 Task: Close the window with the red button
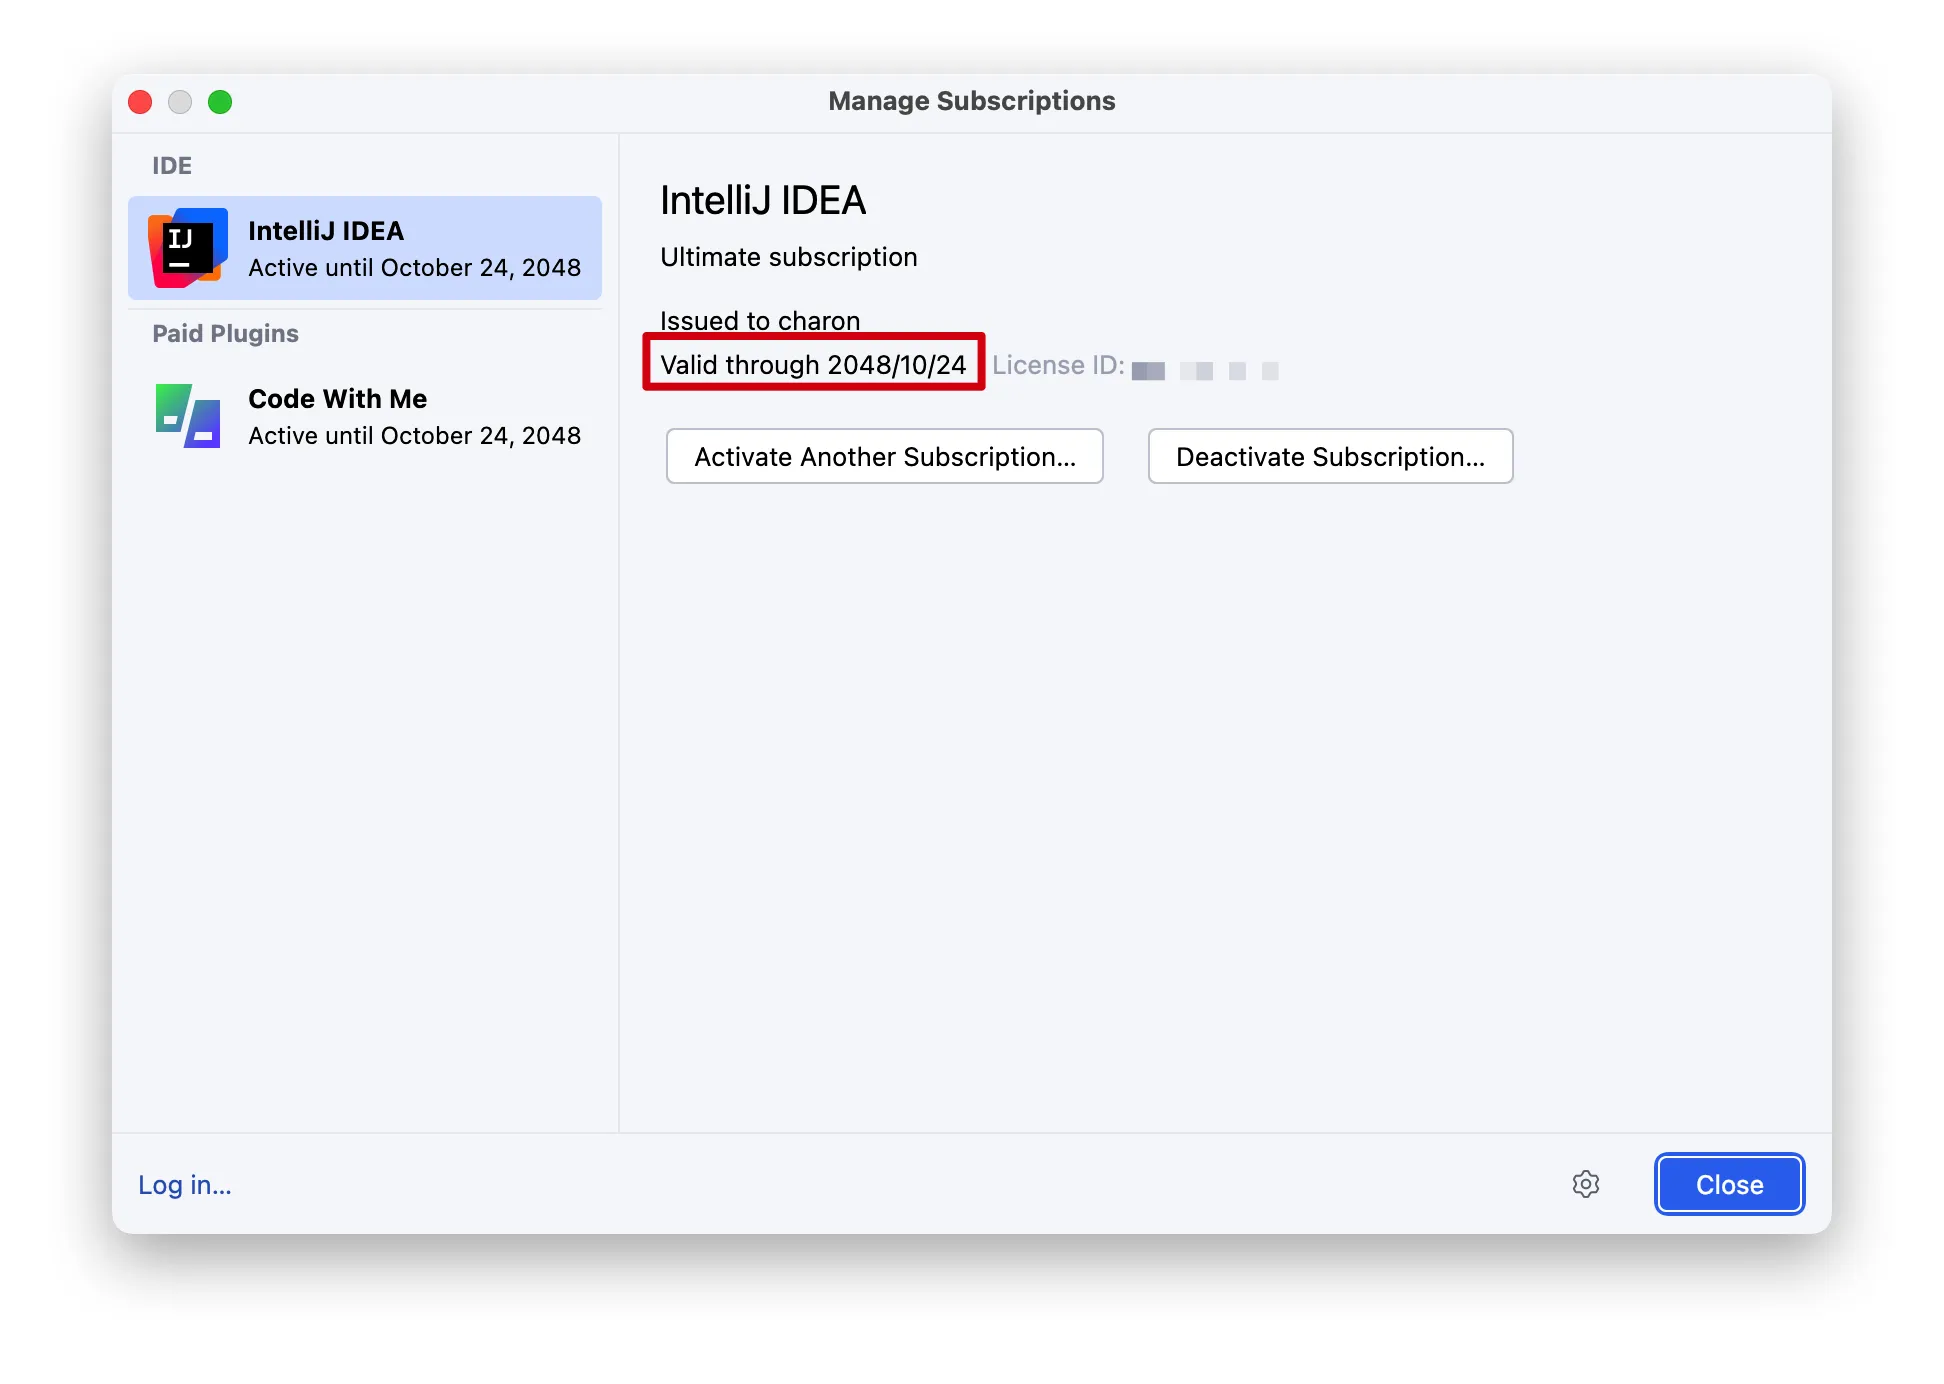click(140, 102)
